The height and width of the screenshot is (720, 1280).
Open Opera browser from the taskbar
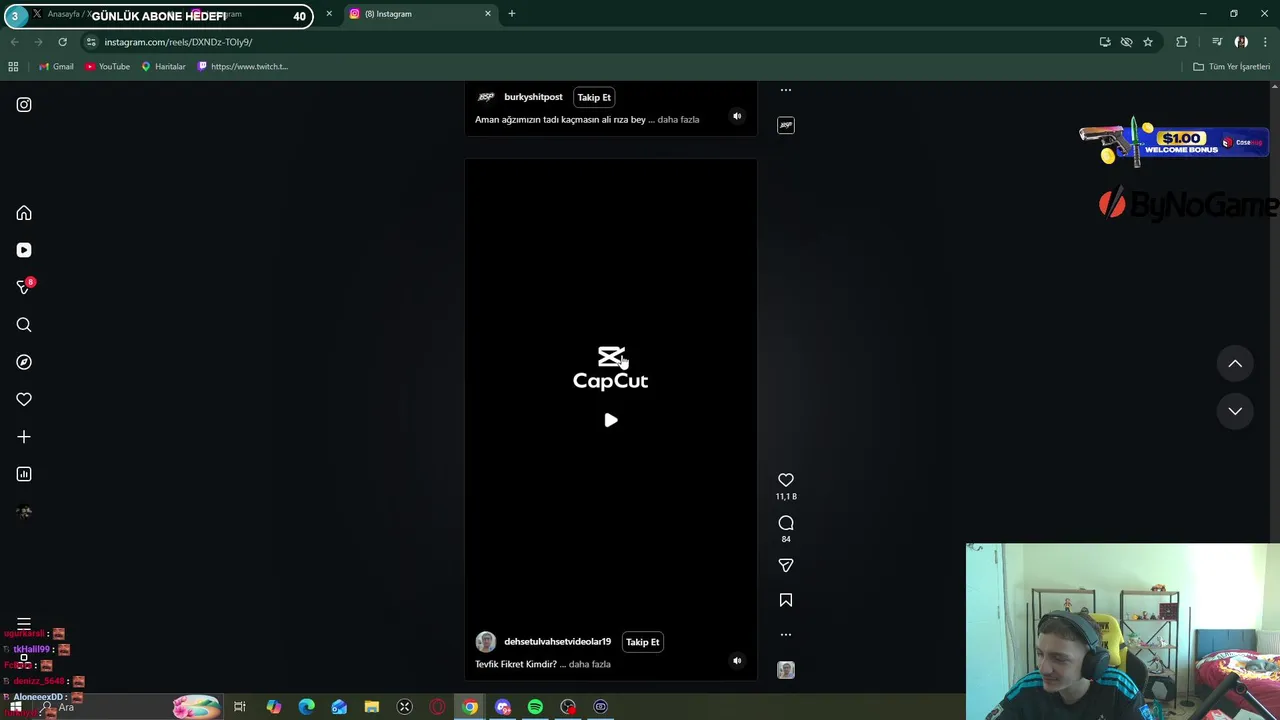coord(437,707)
